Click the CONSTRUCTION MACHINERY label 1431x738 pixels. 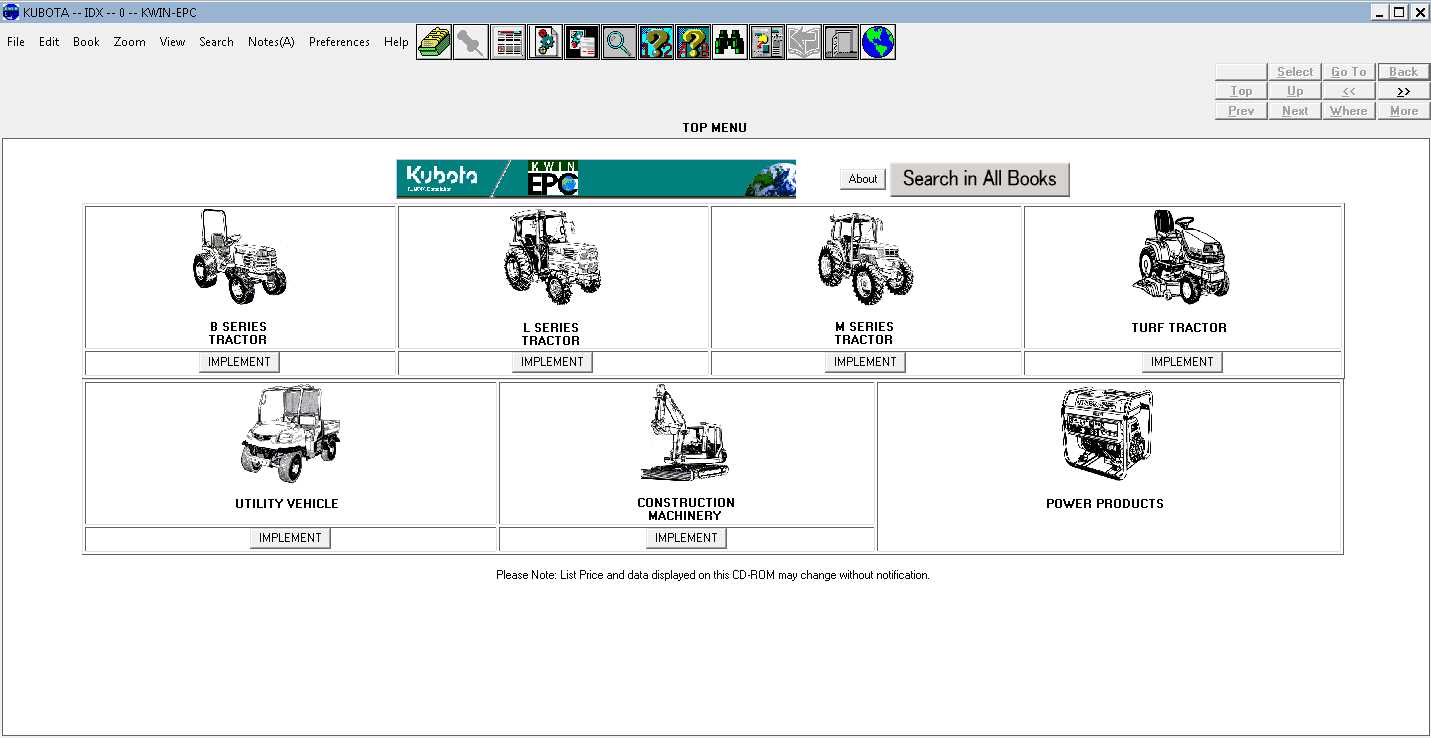point(686,509)
